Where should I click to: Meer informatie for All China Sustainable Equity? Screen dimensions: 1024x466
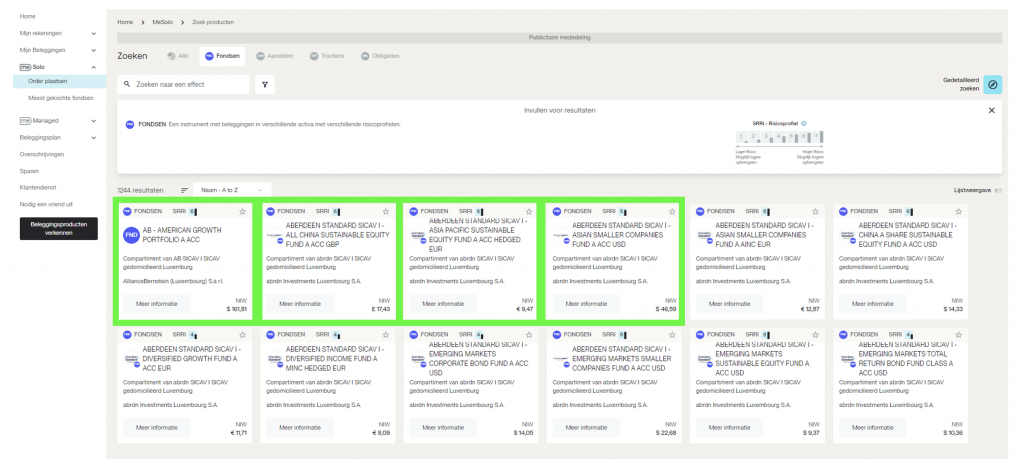pos(300,304)
